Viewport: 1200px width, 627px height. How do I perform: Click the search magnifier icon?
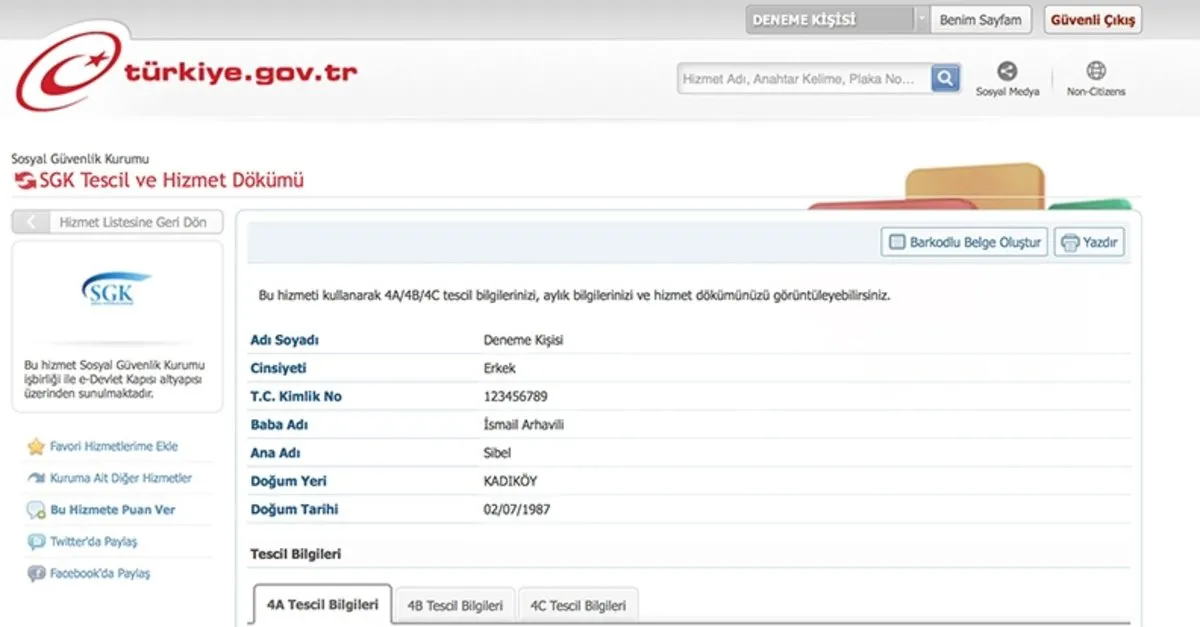coord(945,78)
